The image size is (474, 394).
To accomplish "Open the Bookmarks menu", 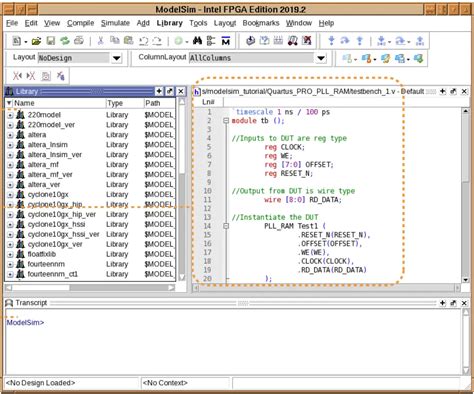I will [x=261, y=23].
